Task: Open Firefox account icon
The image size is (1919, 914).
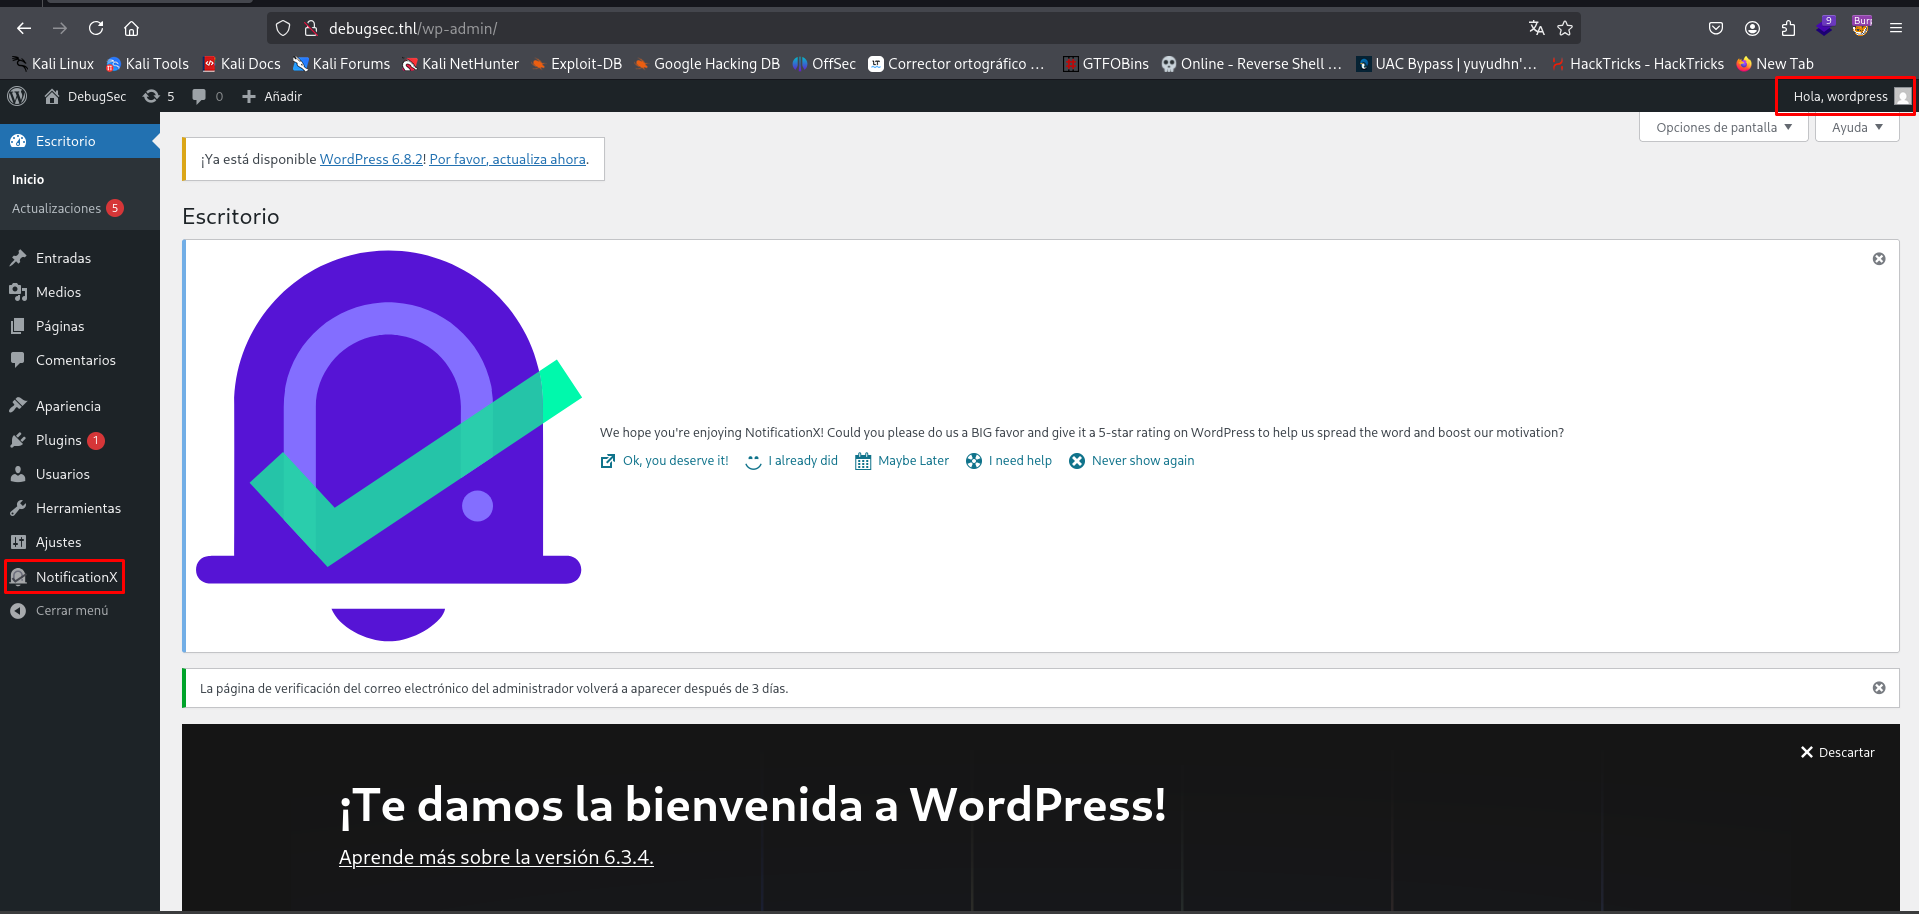Action: [x=1752, y=28]
